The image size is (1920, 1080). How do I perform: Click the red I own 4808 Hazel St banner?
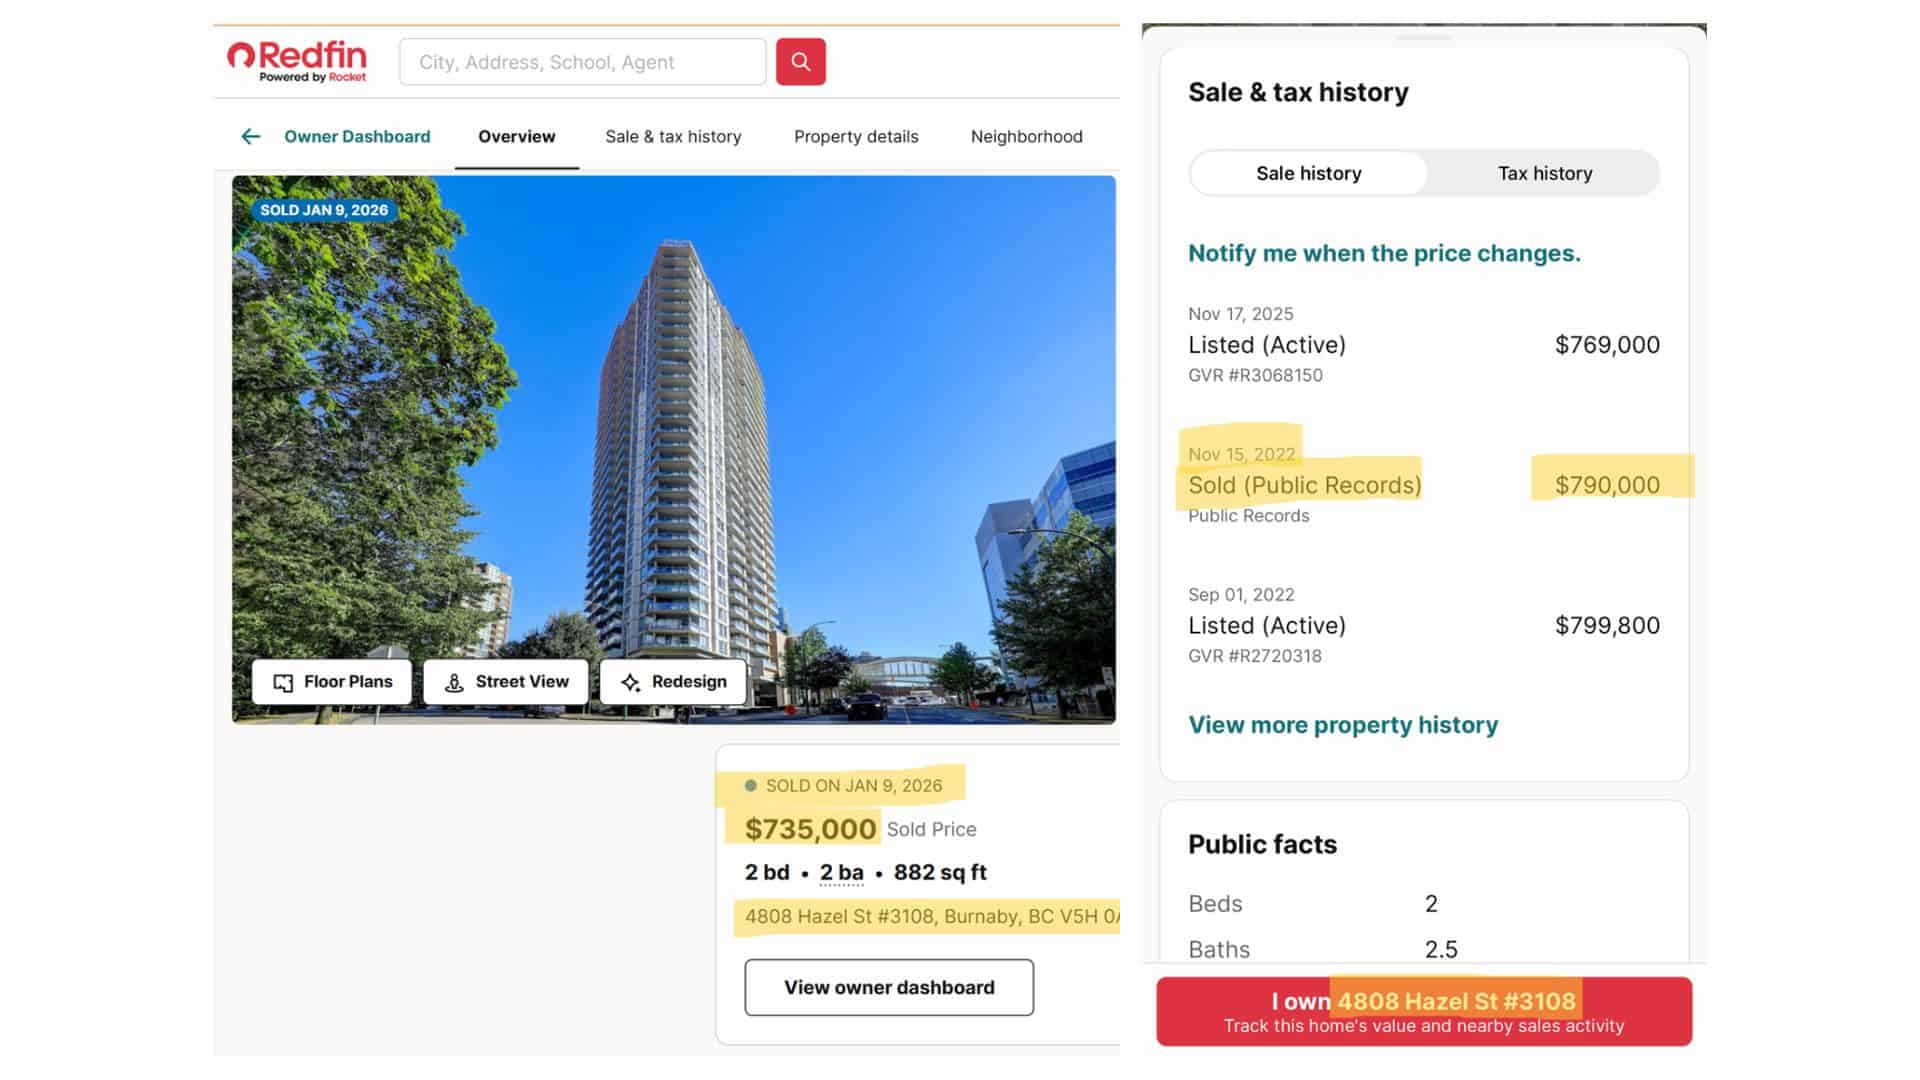click(x=1424, y=1011)
